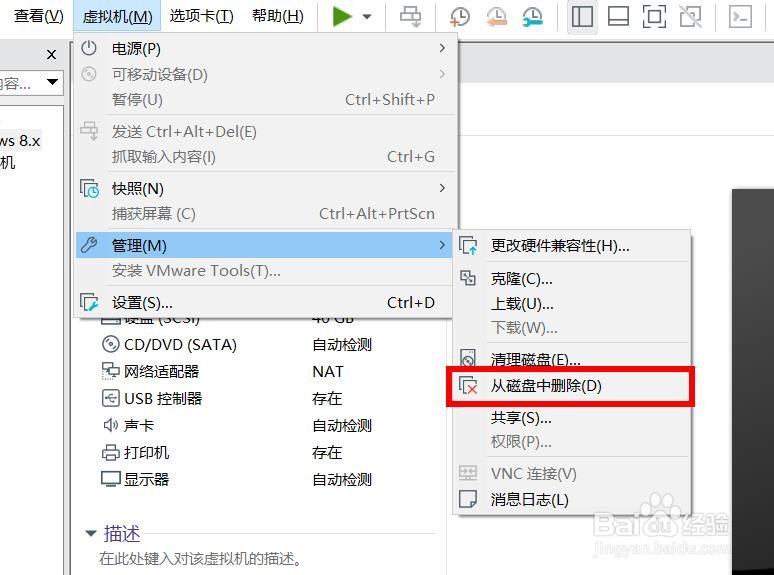Toggle the library sidebar view icon

pos(582,16)
